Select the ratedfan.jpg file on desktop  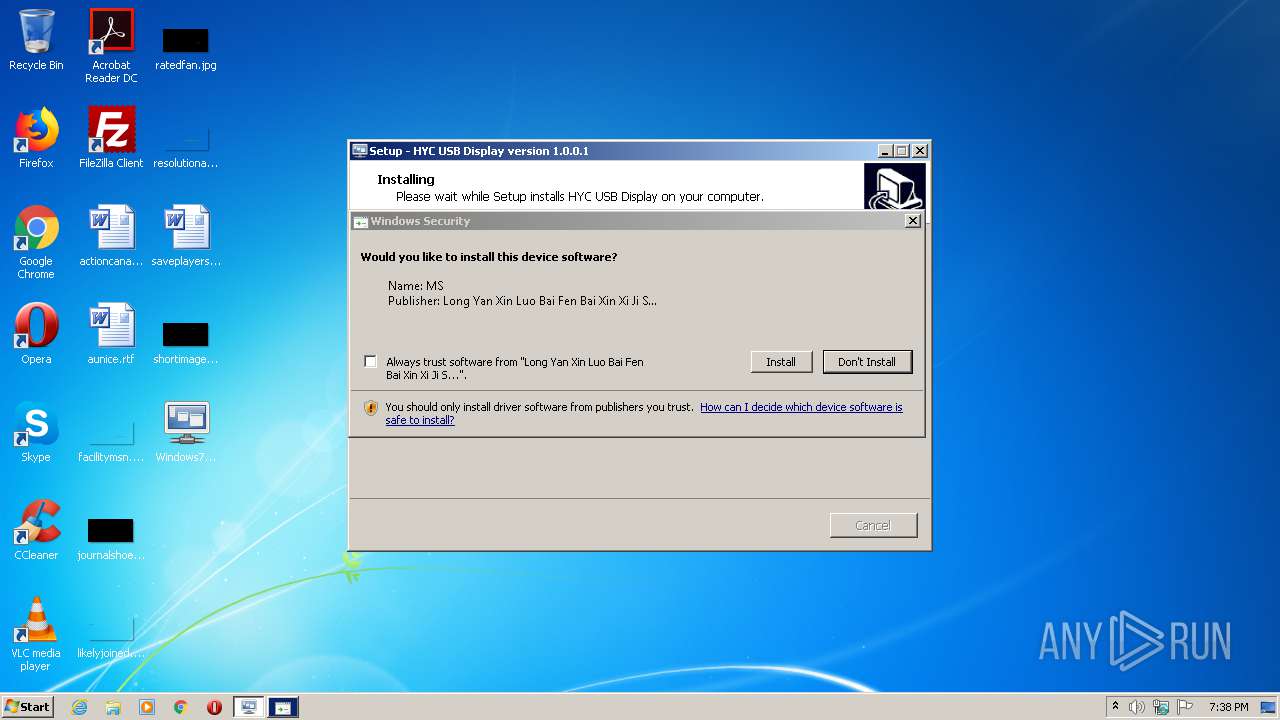(x=186, y=48)
